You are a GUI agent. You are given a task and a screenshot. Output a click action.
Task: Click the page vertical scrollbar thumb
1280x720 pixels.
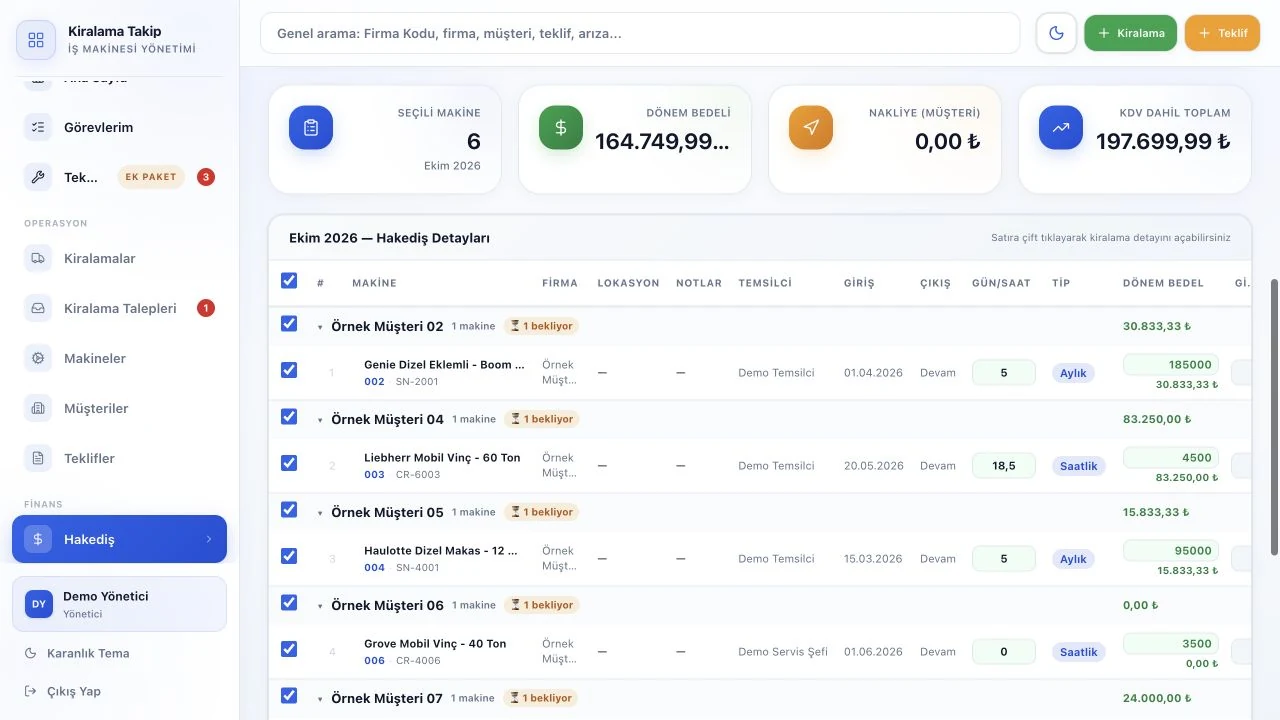point(1274,417)
